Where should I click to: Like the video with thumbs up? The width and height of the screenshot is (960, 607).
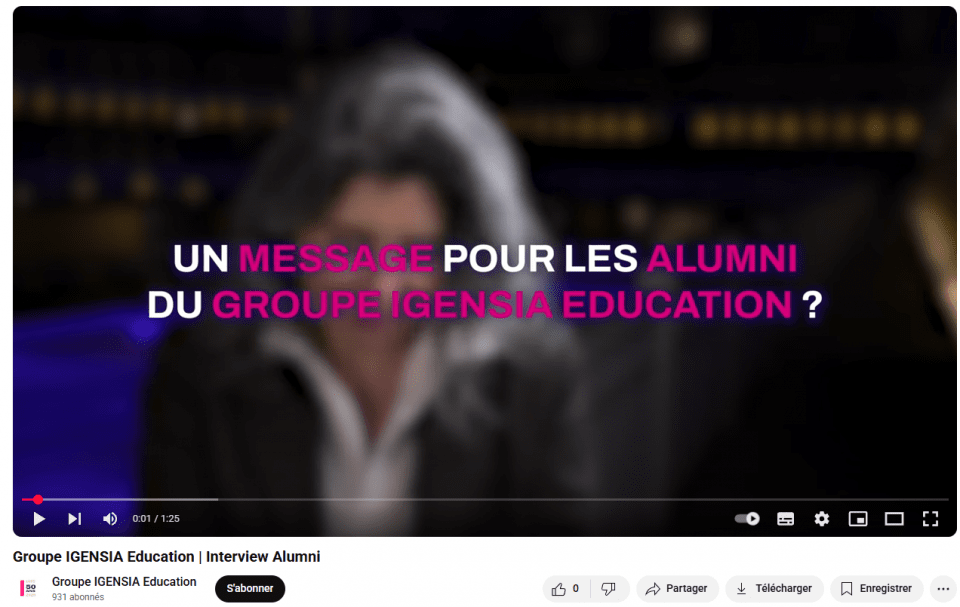pyautogui.click(x=566, y=589)
